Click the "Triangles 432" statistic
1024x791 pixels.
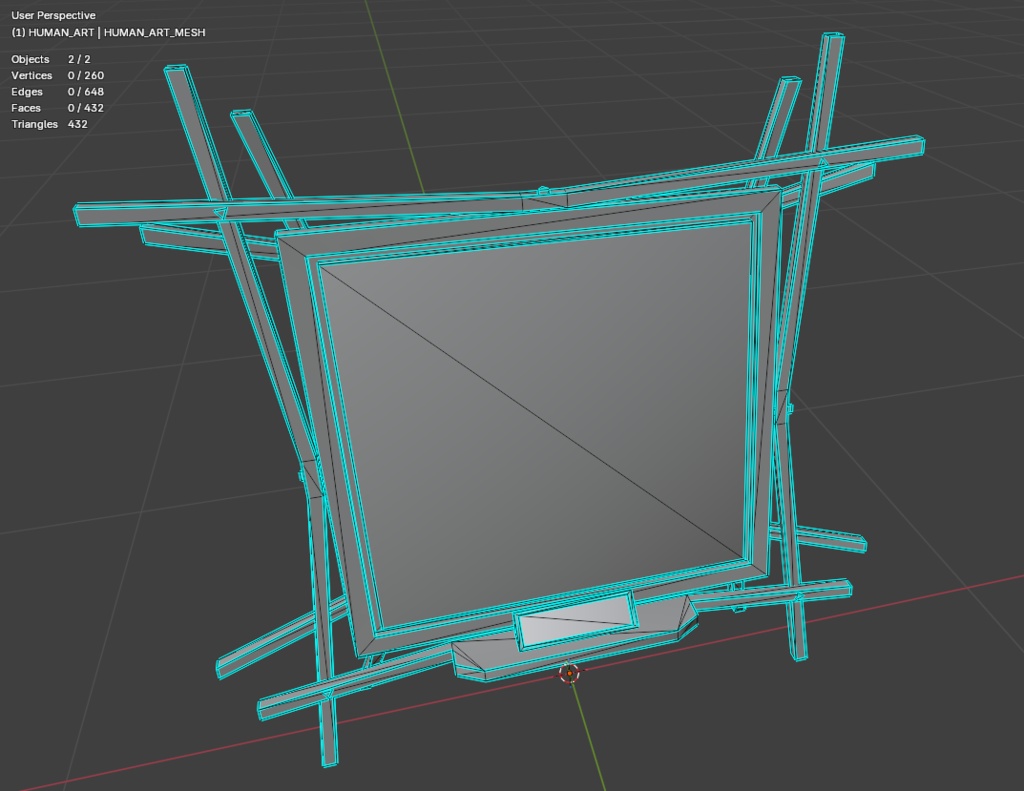(50, 124)
